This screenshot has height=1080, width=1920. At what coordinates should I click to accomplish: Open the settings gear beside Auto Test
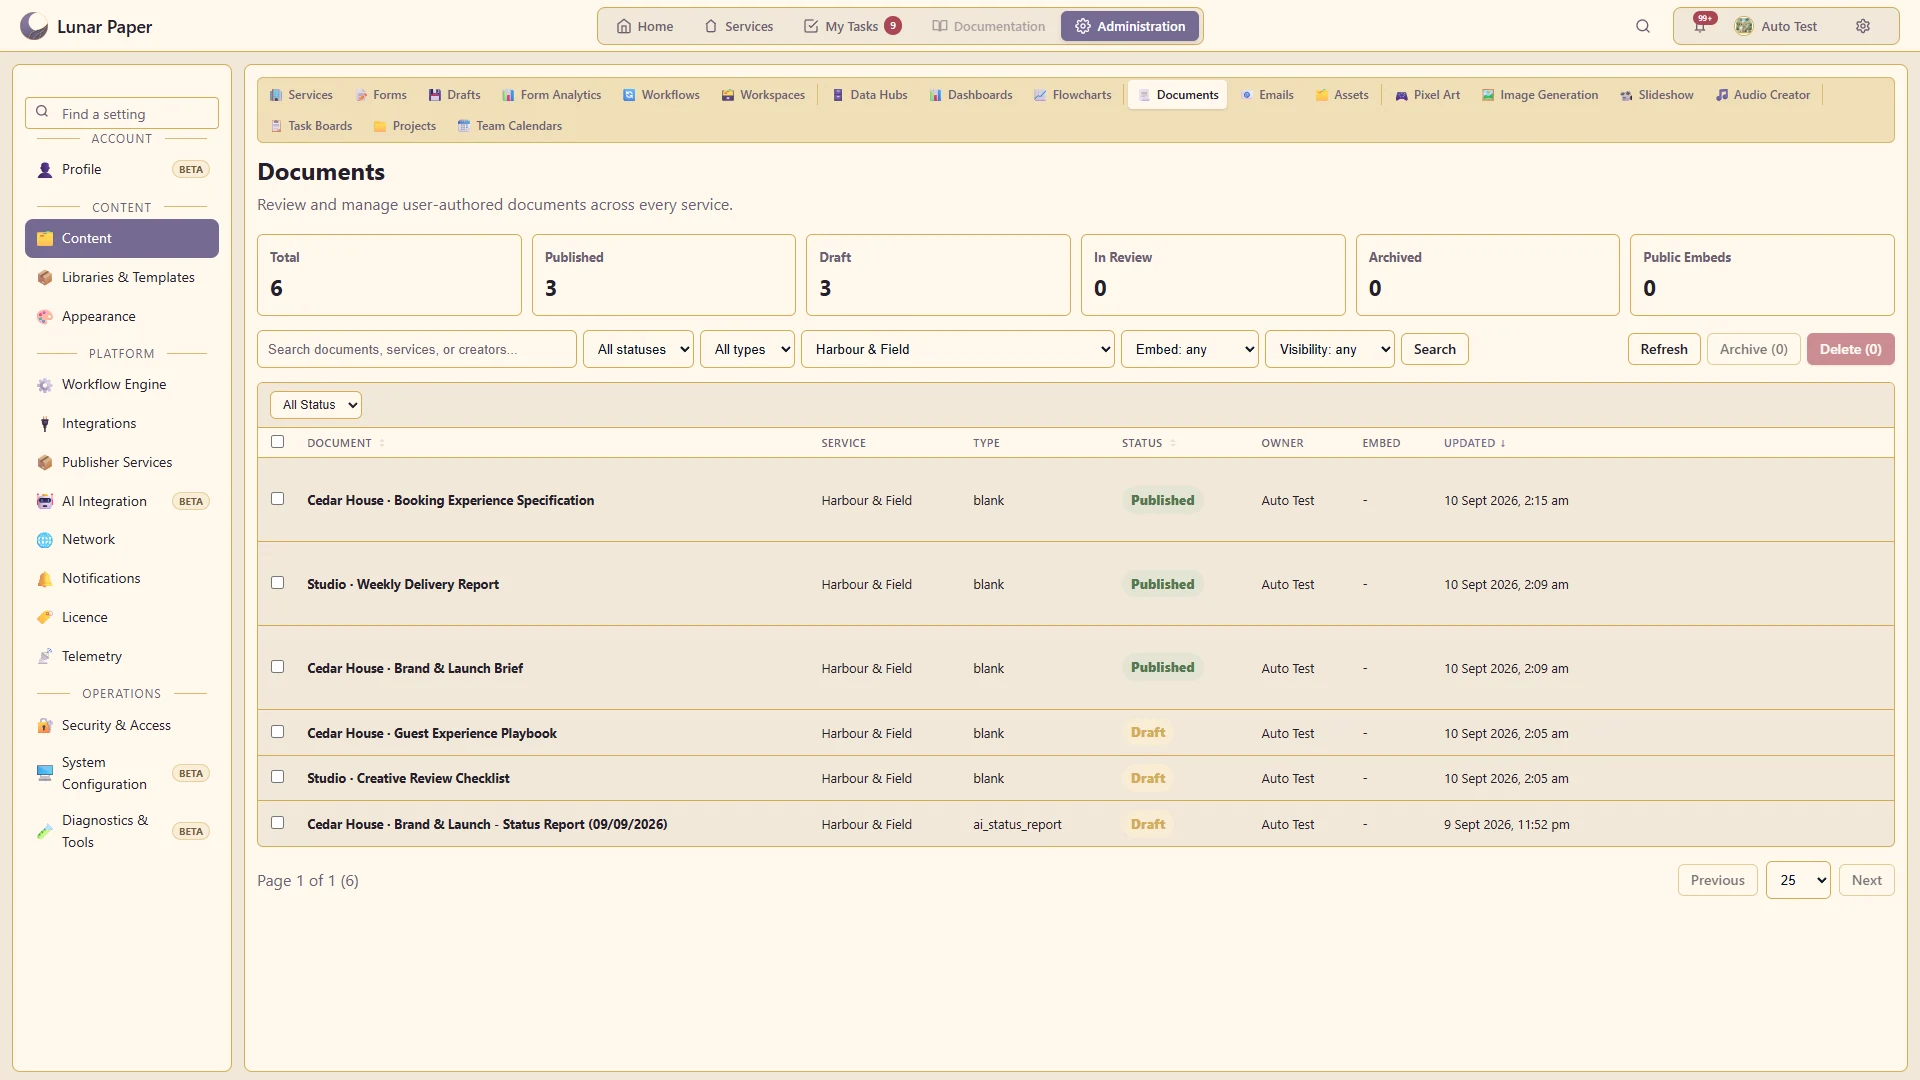[x=1863, y=26]
